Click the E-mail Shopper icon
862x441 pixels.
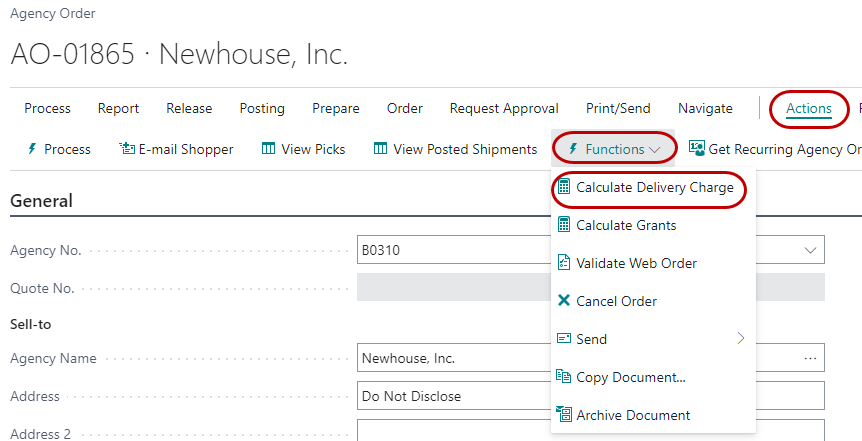(x=127, y=149)
